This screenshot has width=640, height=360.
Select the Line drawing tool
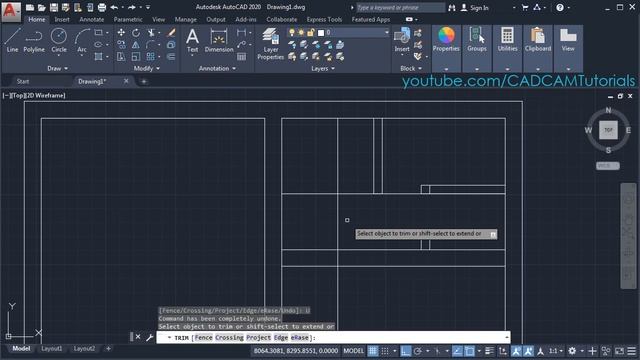click(x=12, y=40)
